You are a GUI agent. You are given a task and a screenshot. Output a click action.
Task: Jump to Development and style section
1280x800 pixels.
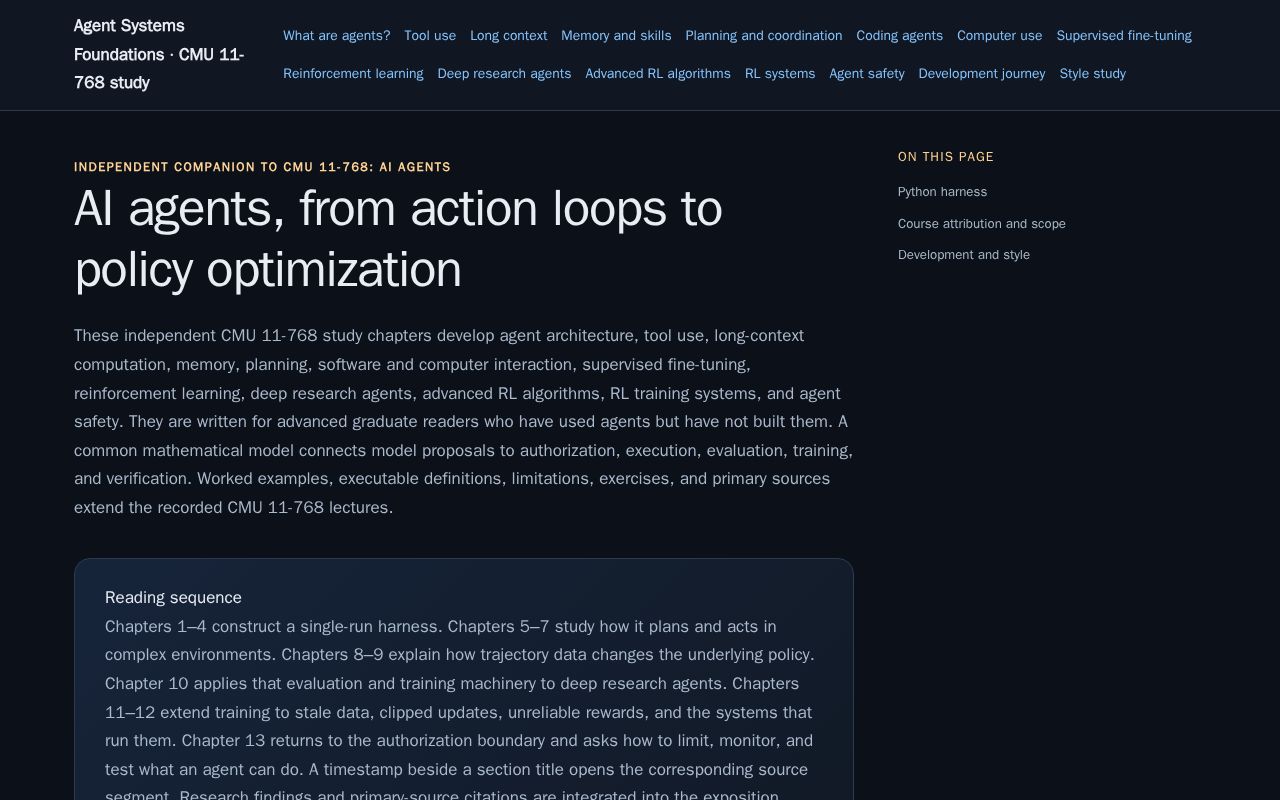click(964, 255)
